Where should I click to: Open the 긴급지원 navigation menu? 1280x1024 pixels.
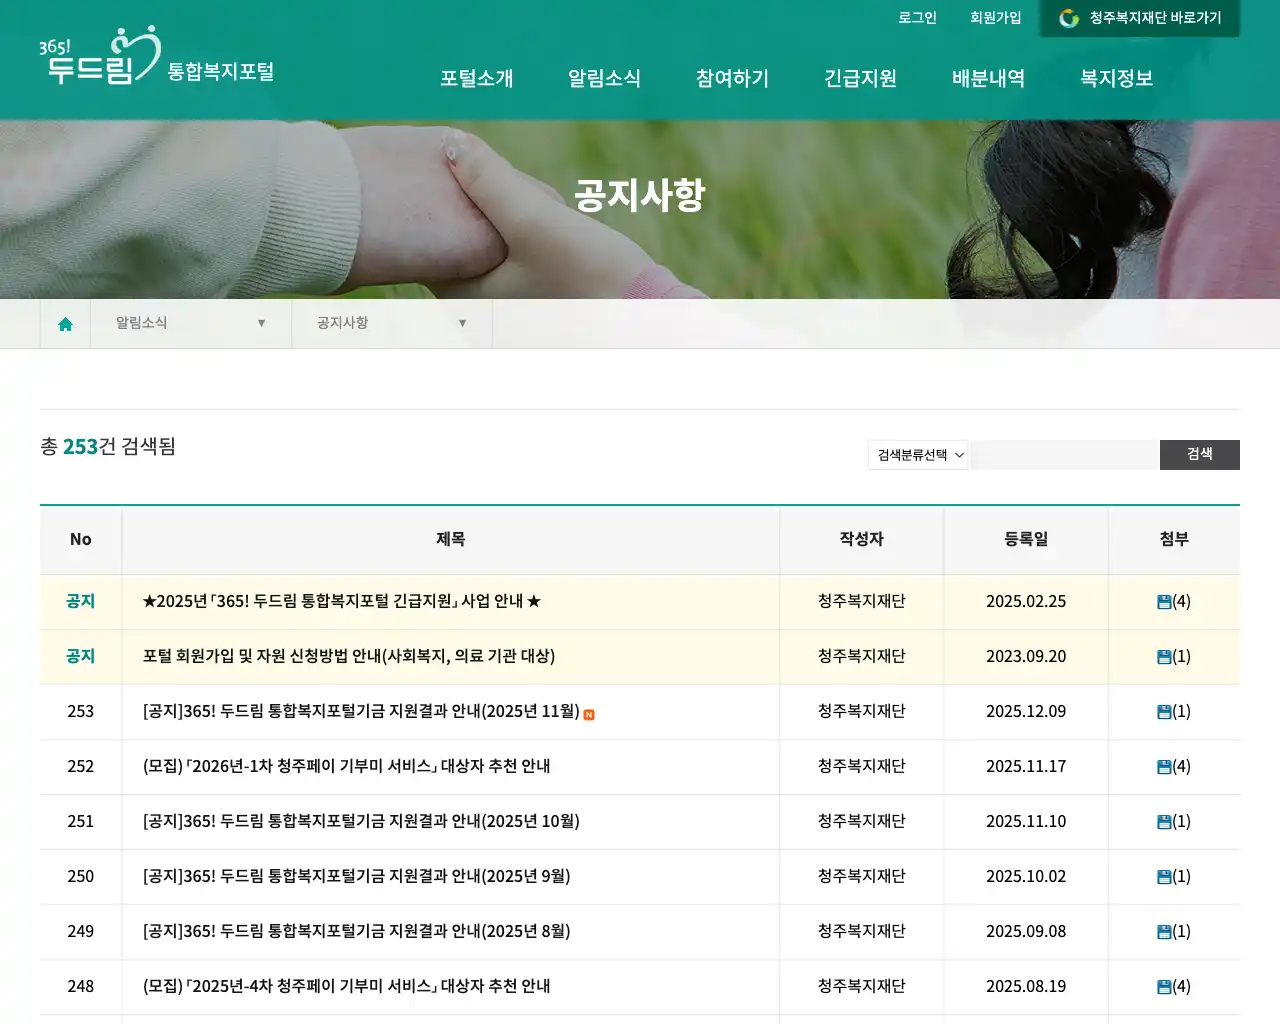coord(859,79)
